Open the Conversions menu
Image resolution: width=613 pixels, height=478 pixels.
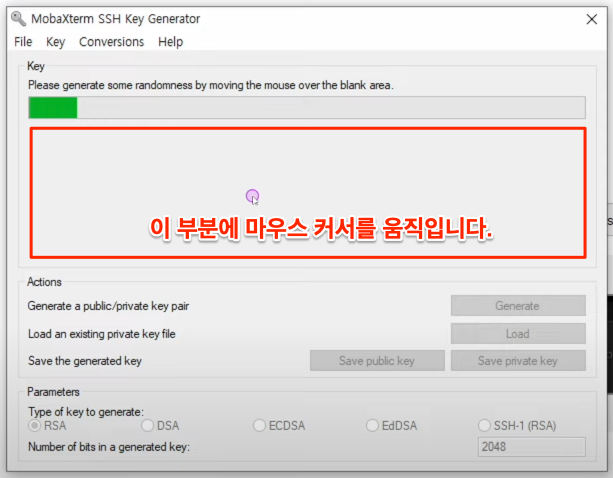(x=111, y=41)
